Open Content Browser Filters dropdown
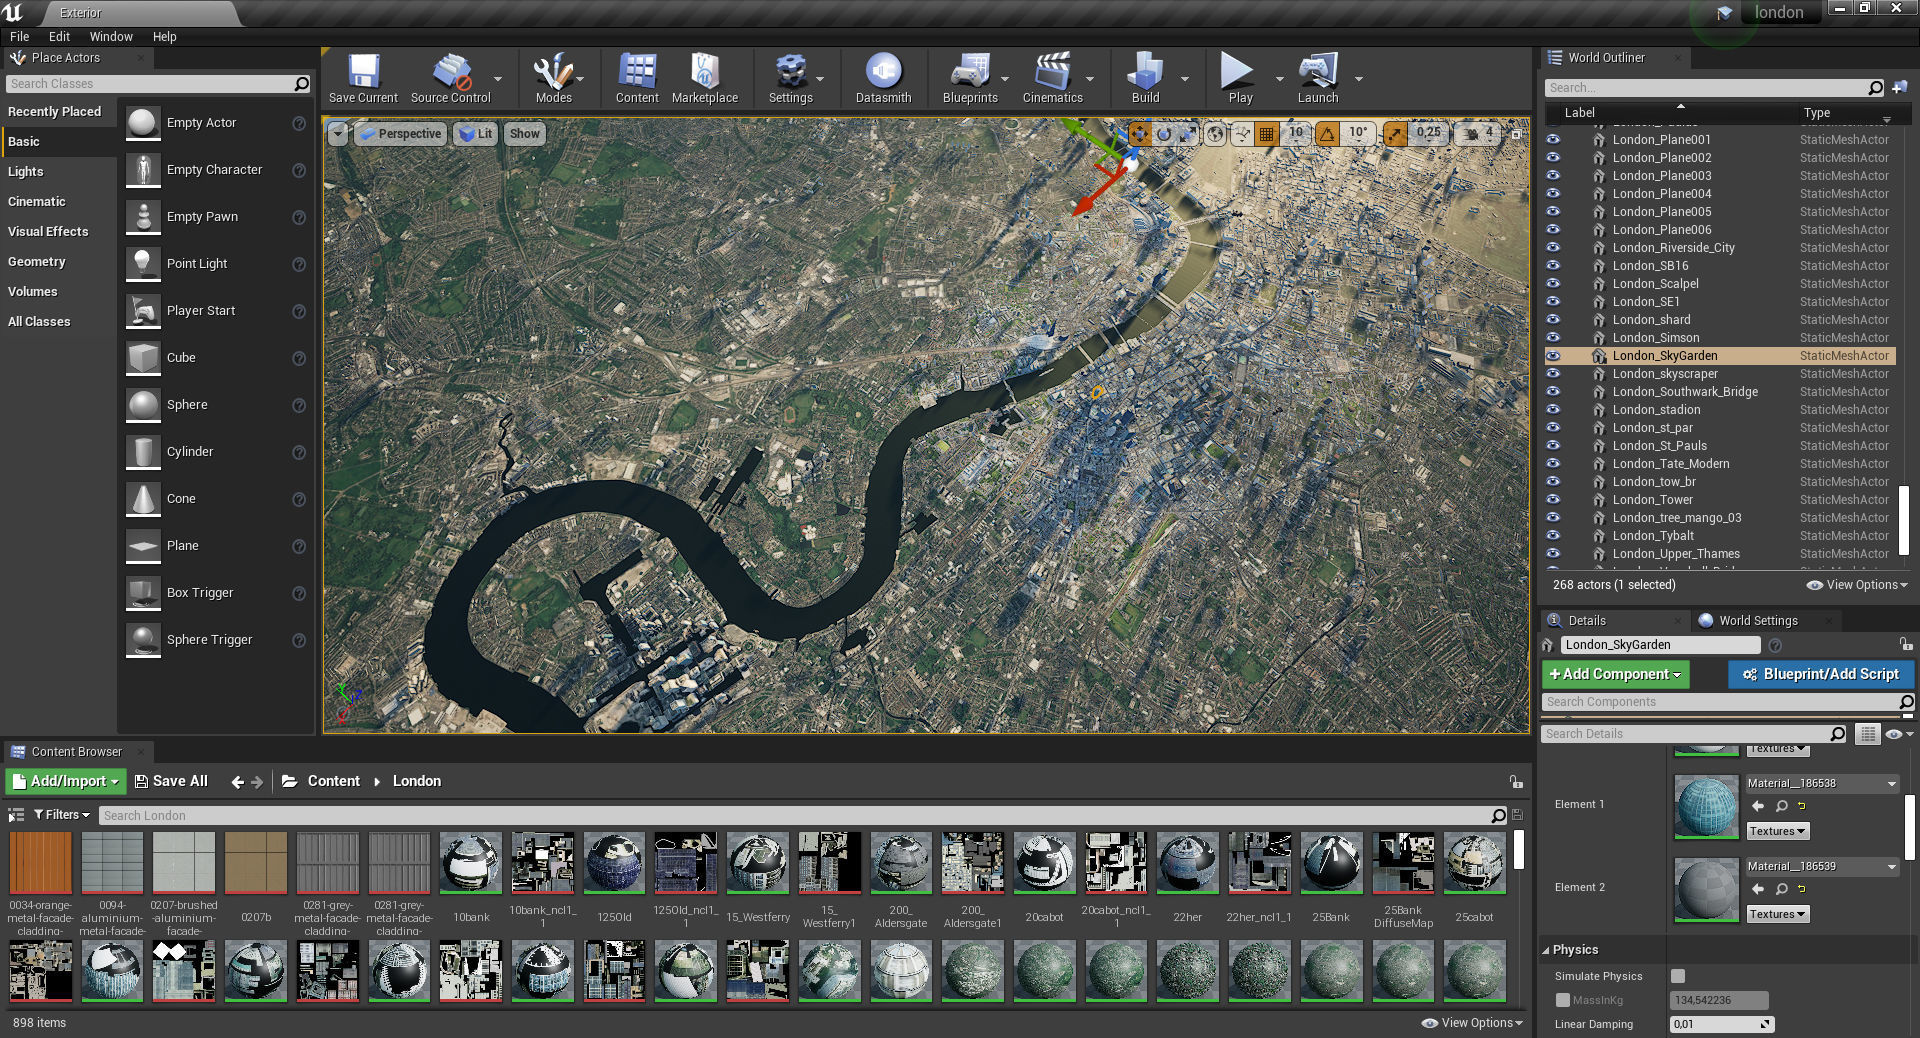Screen dimensions: 1920x1038 point(62,815)
